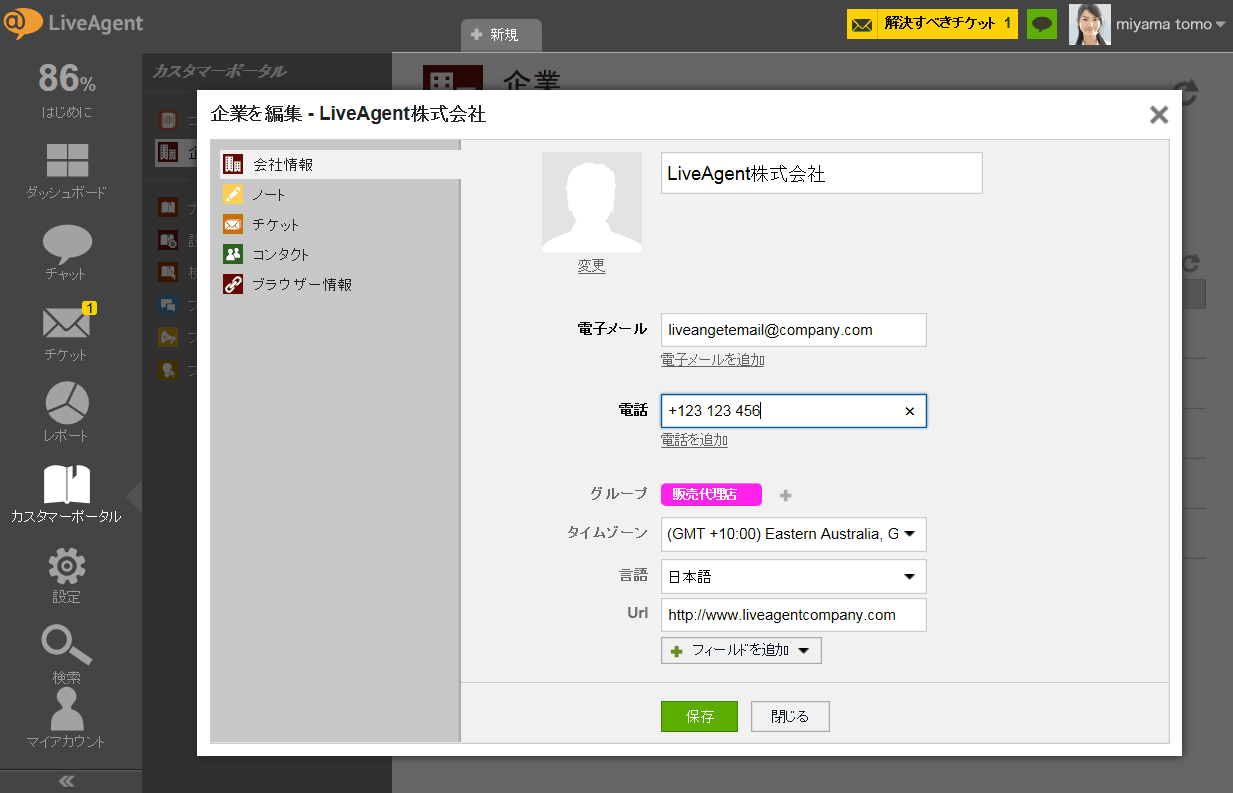The height and width of the screenshot is (793, 1233).
Task: Open the 言語 dropdown showing 日本語
Action: [794, 576]
